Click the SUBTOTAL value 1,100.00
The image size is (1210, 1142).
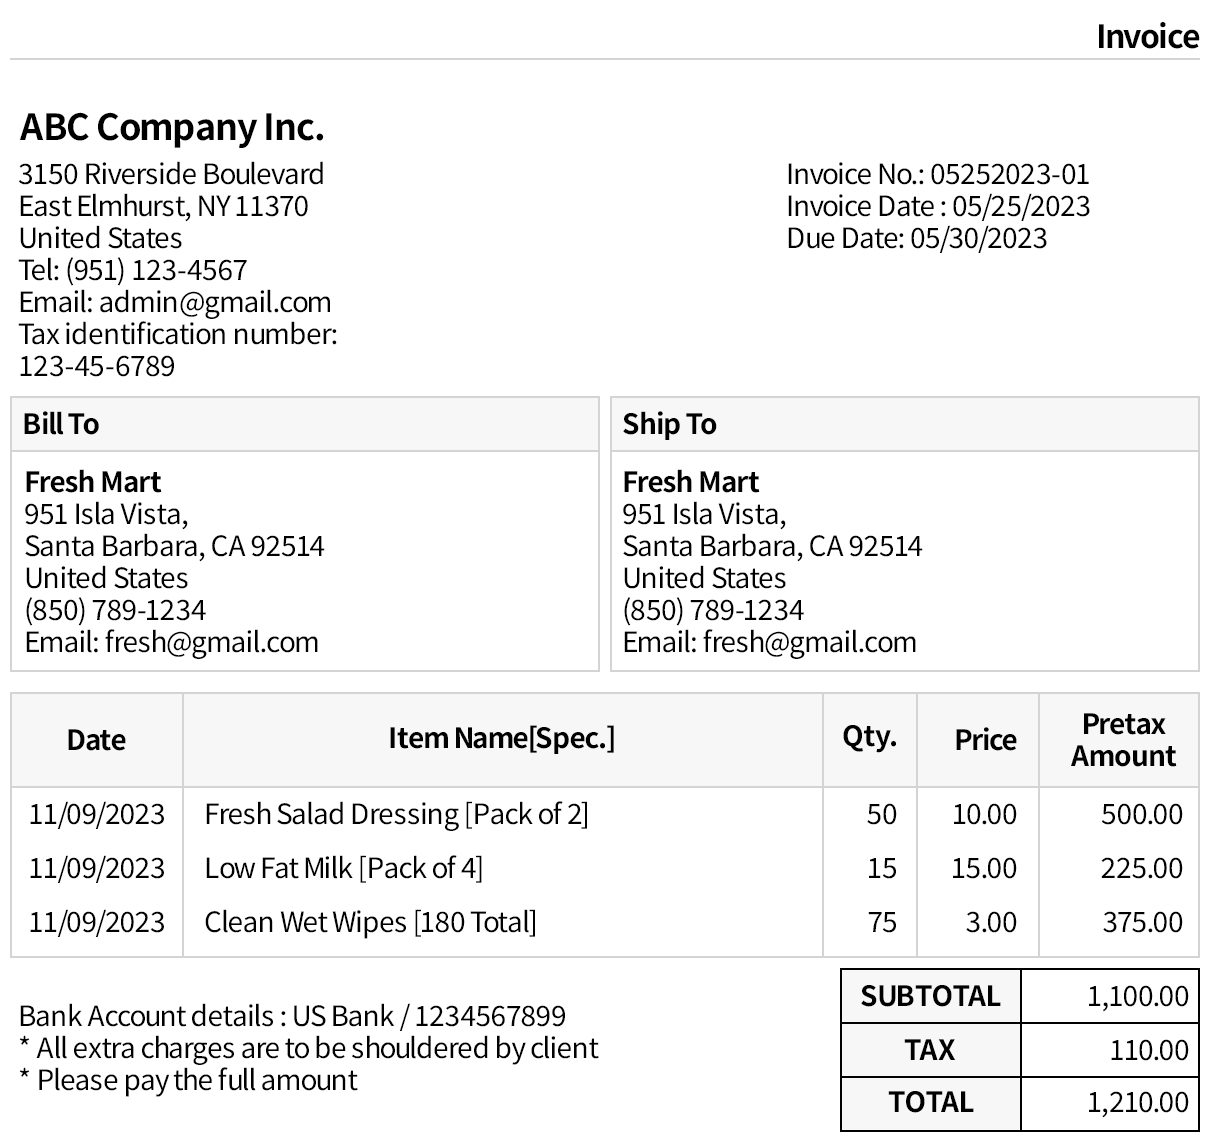pyautogui.click(x=1138, y=996)
